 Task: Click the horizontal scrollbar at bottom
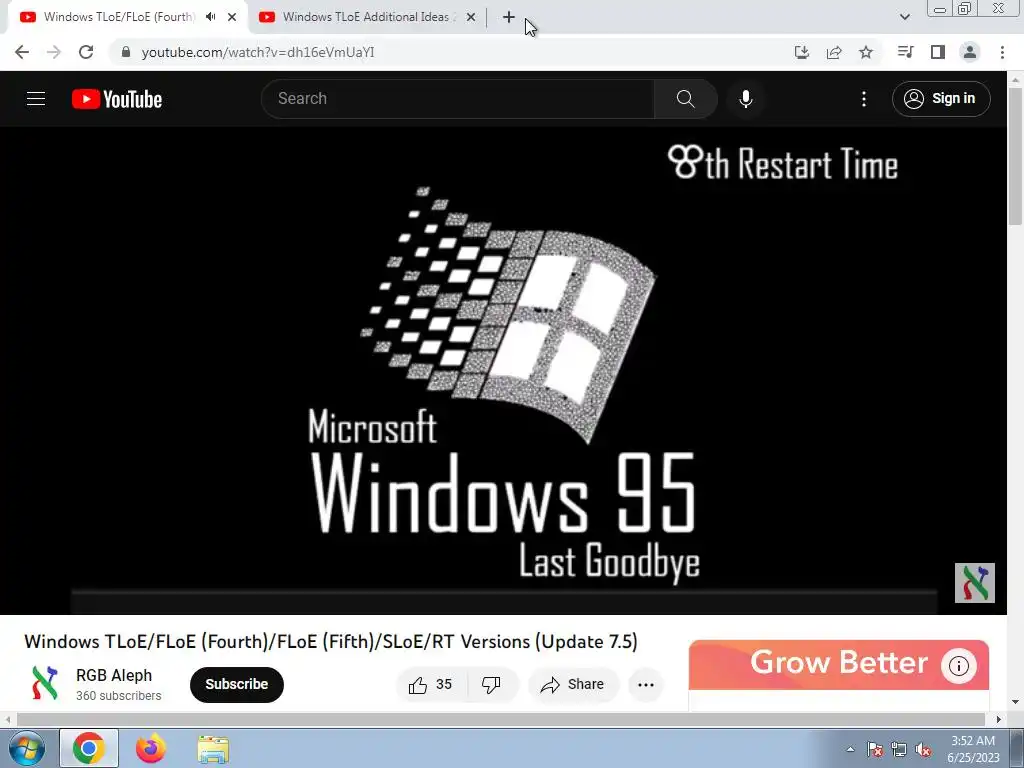[x=500, y=720]
